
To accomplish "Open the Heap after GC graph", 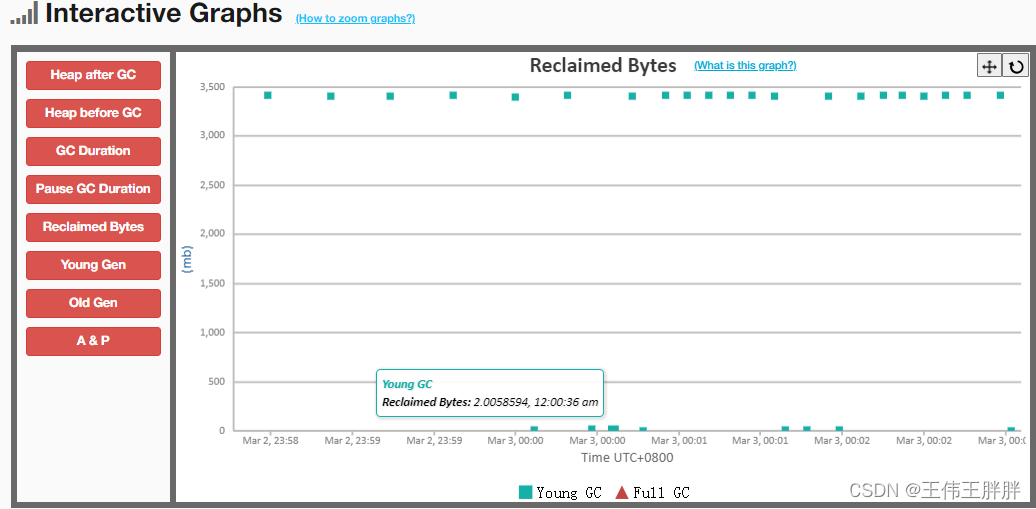I will tap(93, 75).
